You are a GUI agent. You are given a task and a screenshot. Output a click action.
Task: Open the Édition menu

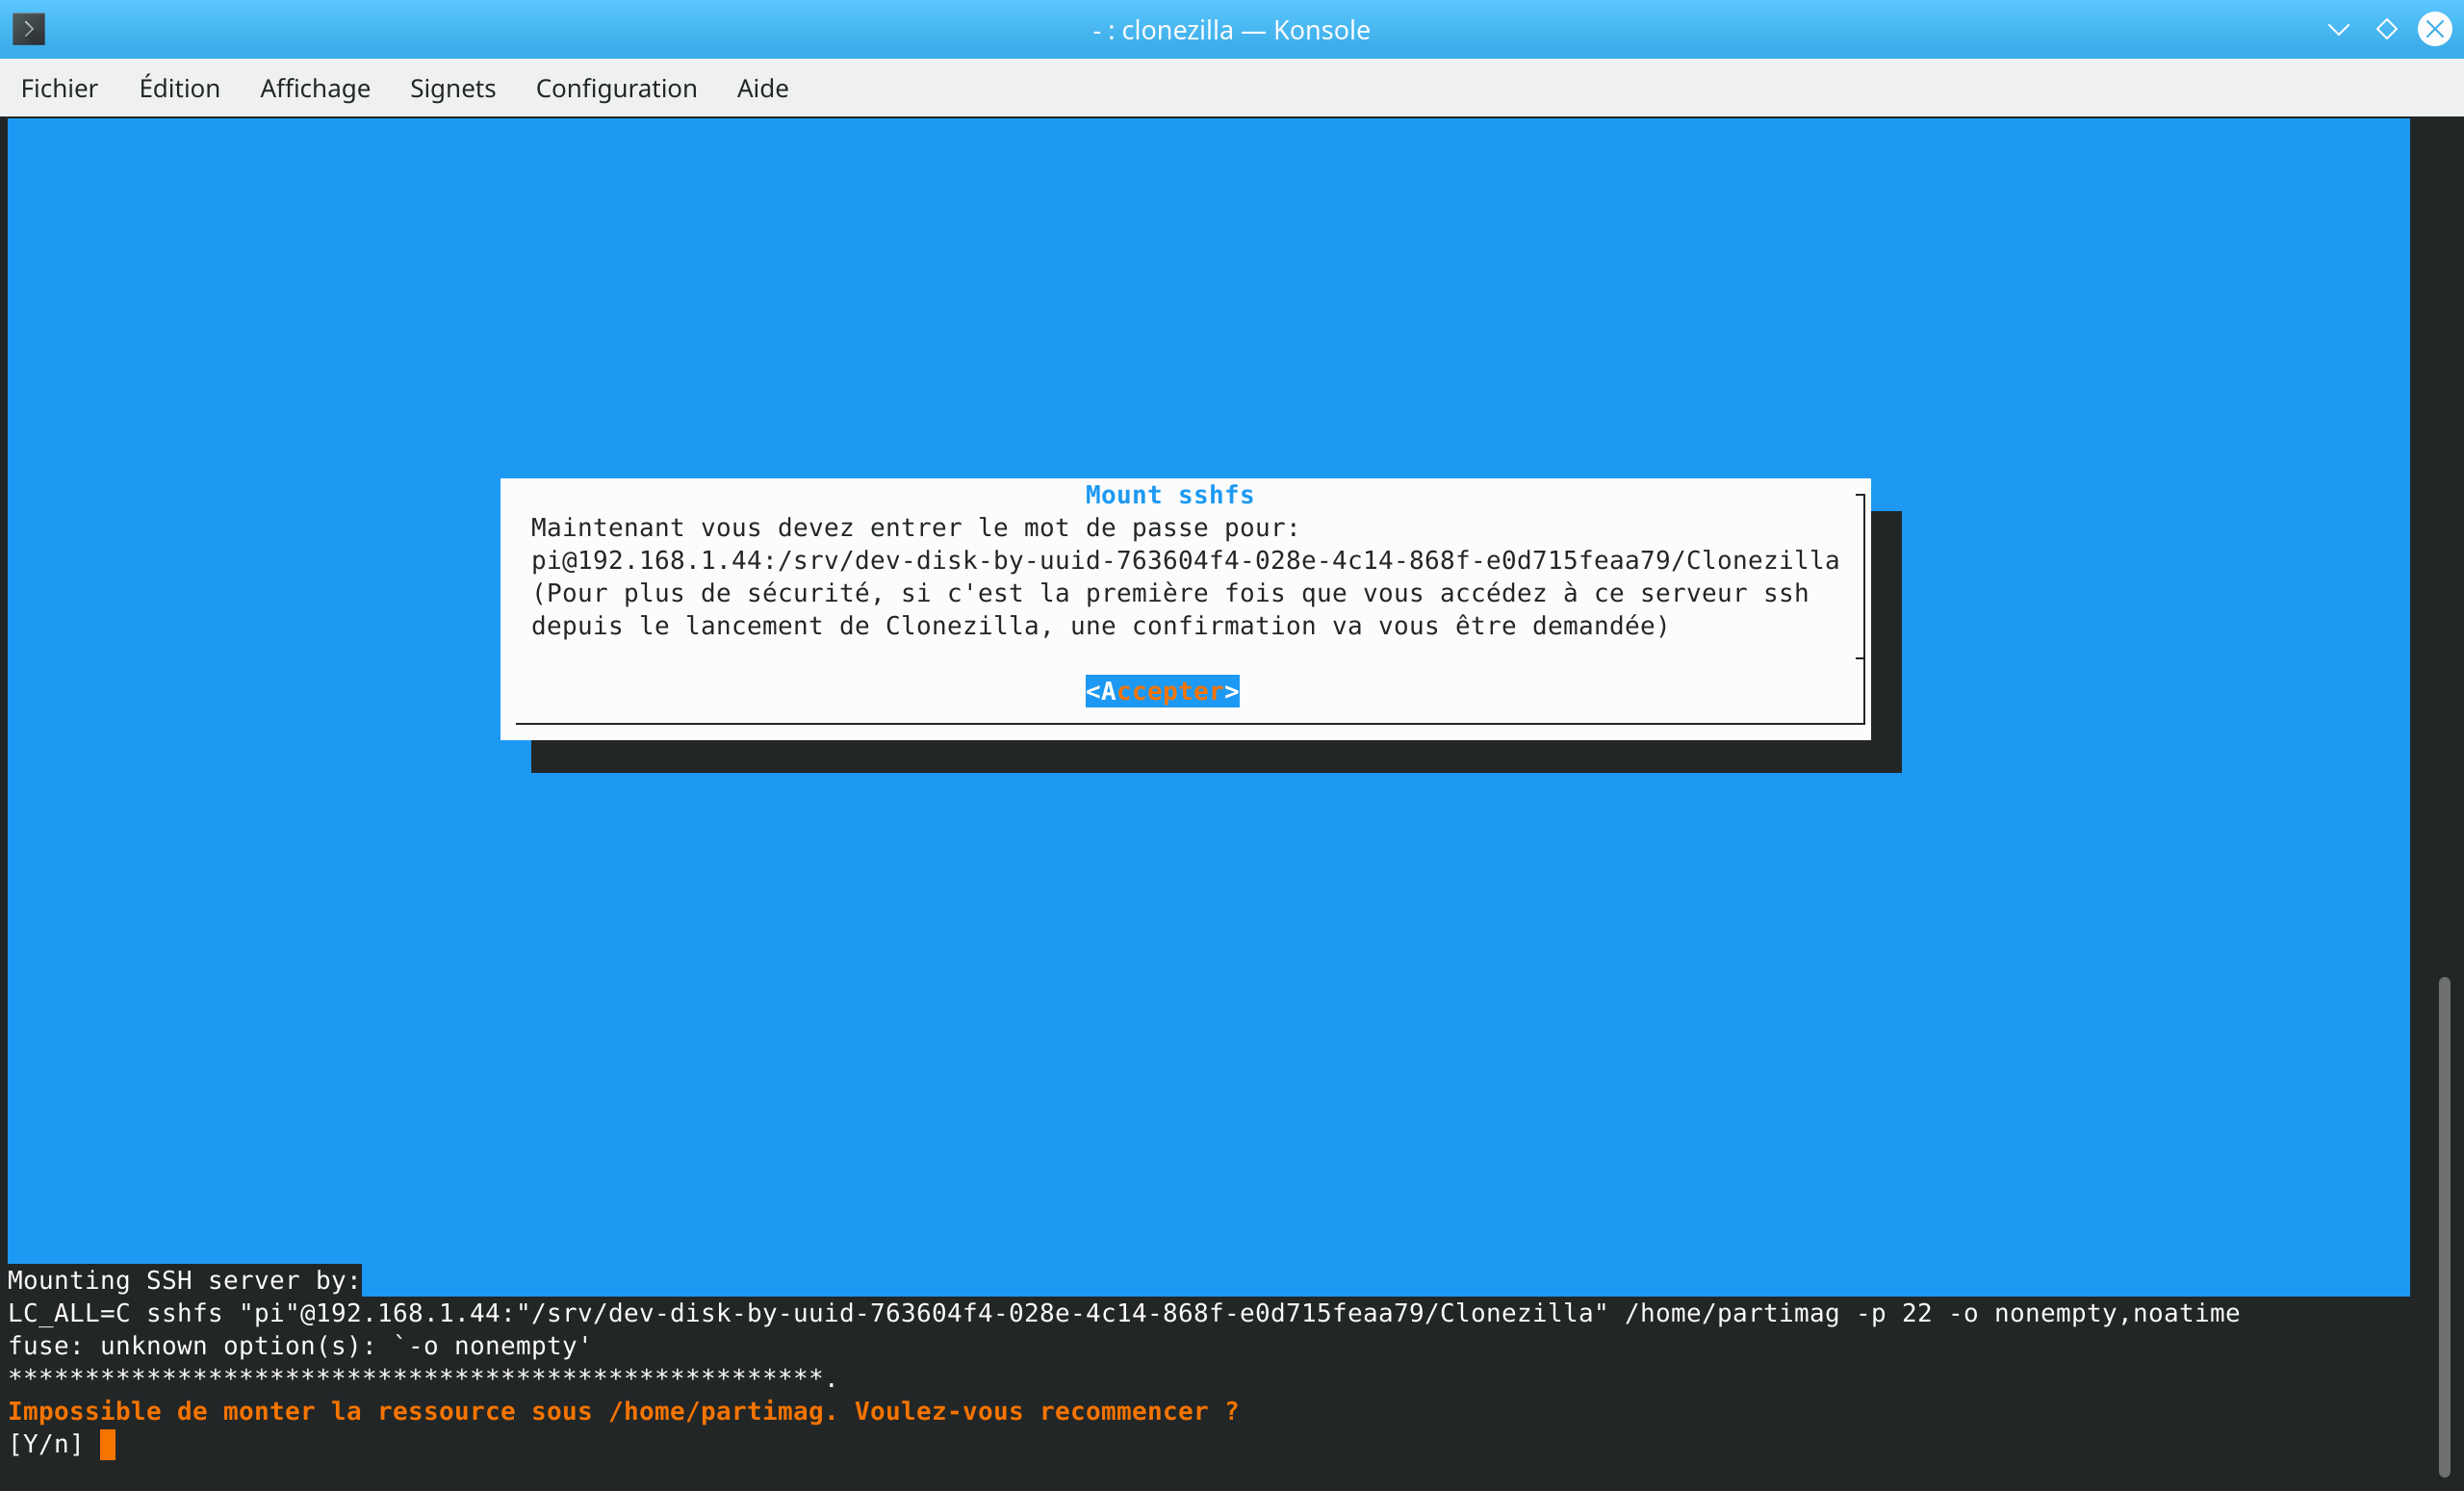(179, 88)
